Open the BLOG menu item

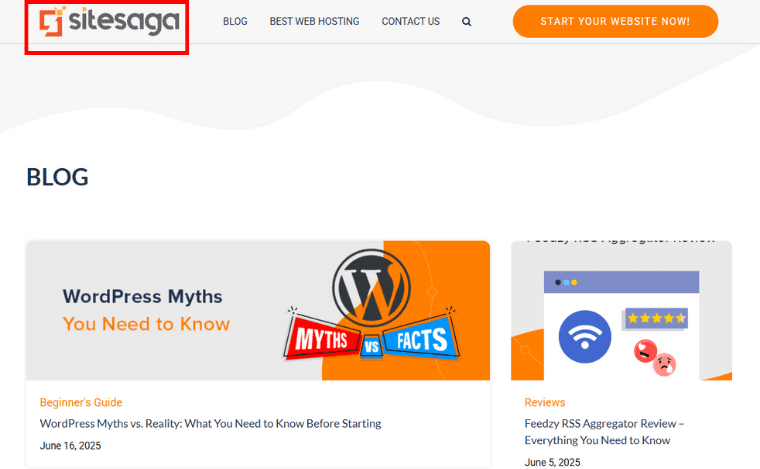coord(235,21)
